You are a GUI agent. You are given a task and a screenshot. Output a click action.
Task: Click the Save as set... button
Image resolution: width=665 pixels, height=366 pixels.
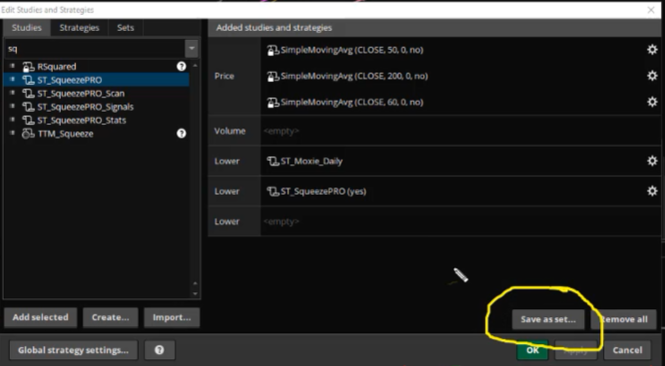(548, 319)
